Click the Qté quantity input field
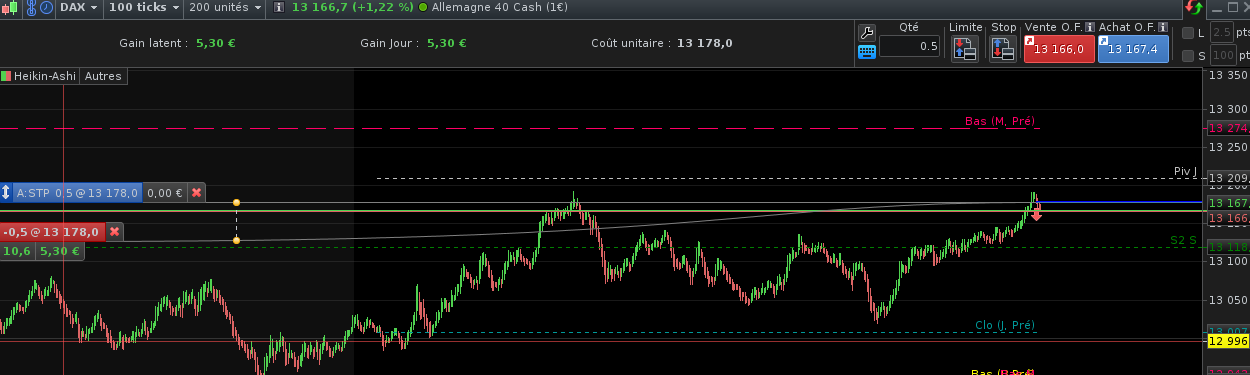The image size is (1250, 375). 909,46
